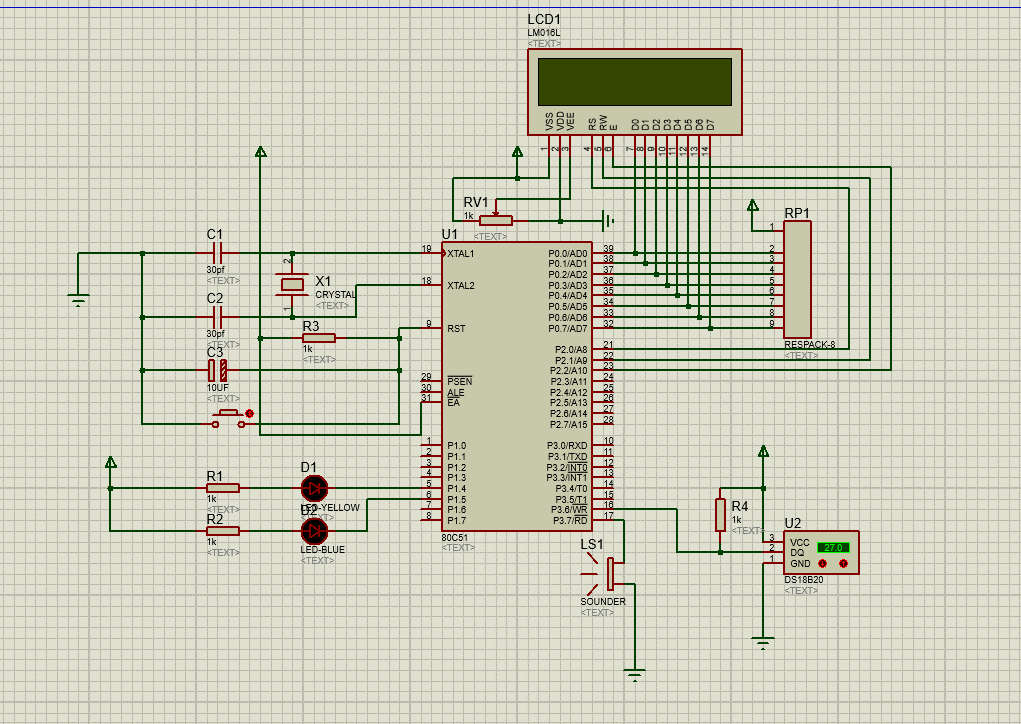Viewport: 1021px width, 724px height.
Task: Click the 80C51 part label below U1
Action: tap(455, 537)
